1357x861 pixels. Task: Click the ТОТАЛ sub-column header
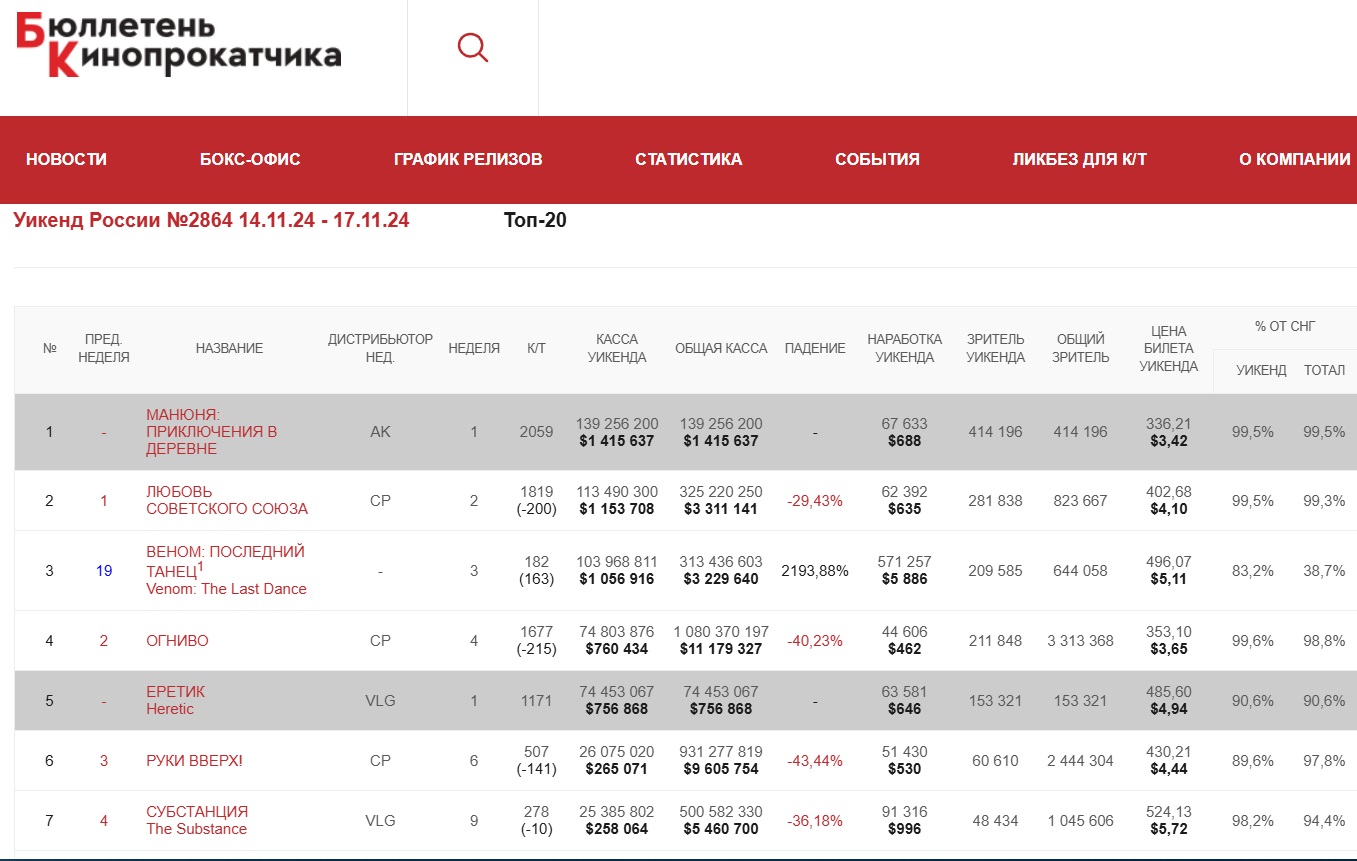click(1324, 370)
